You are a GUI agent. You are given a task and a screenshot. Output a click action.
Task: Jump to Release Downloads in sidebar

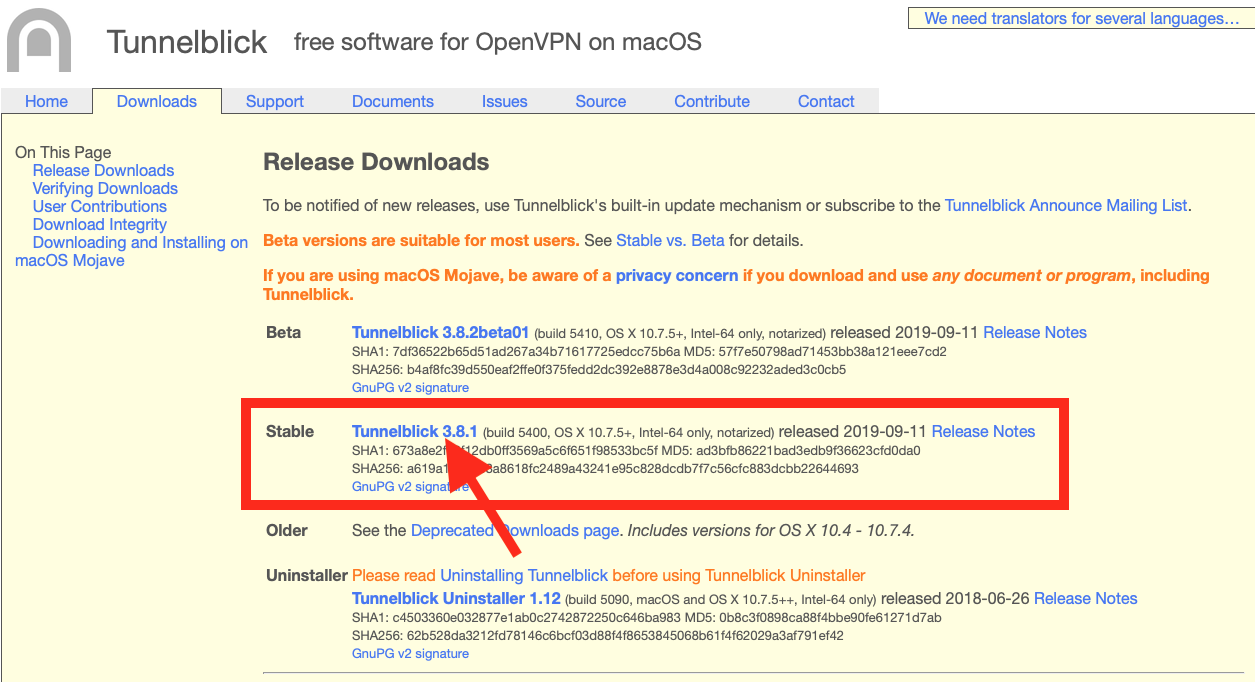point(104,170)
